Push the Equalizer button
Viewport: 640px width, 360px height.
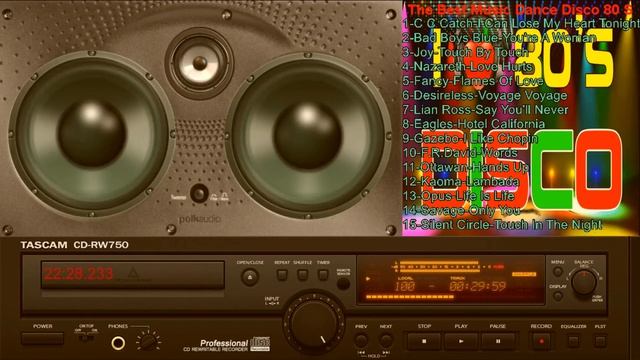573,340
